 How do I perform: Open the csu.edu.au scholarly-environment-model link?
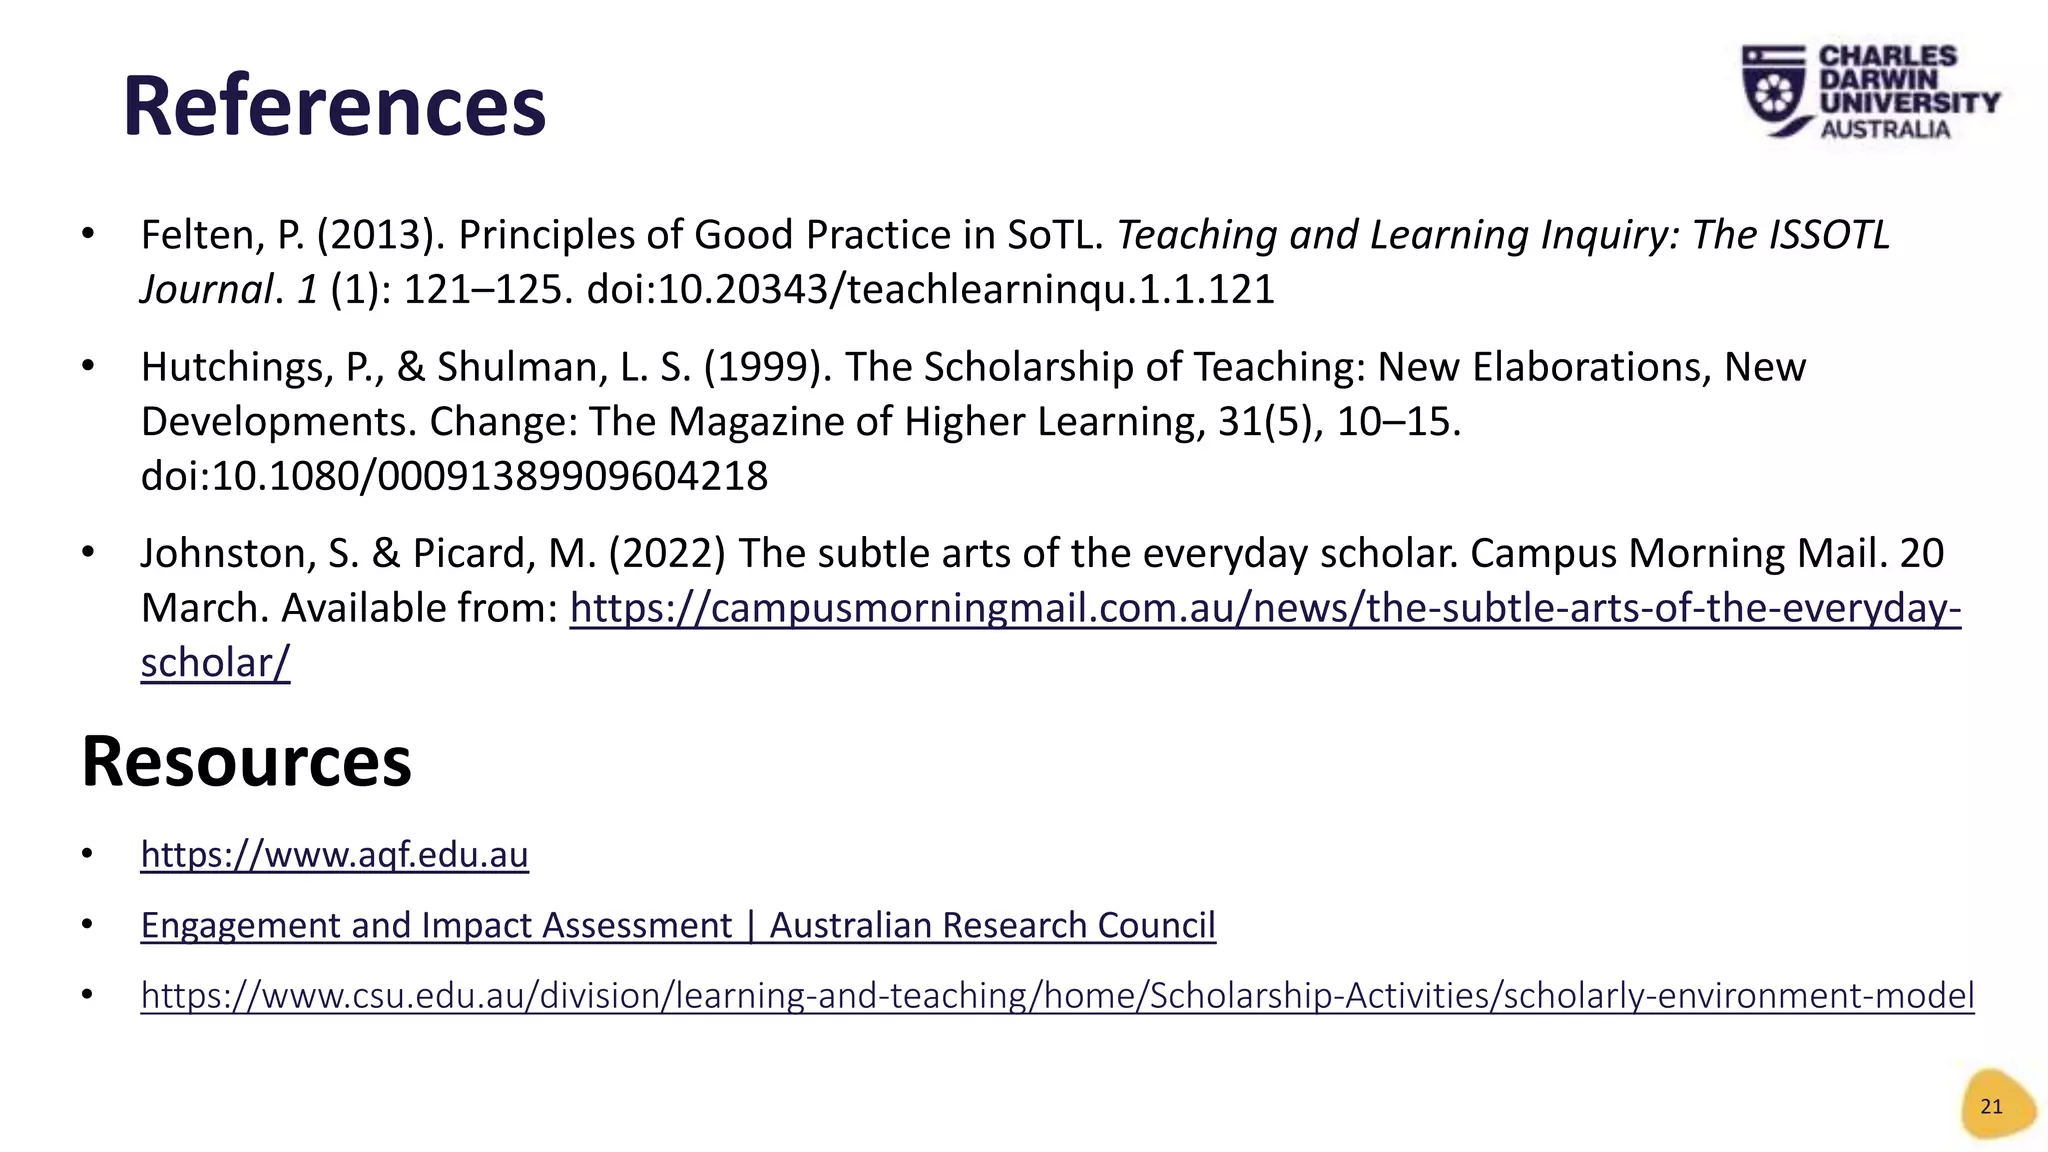(x=1057, y=996)
